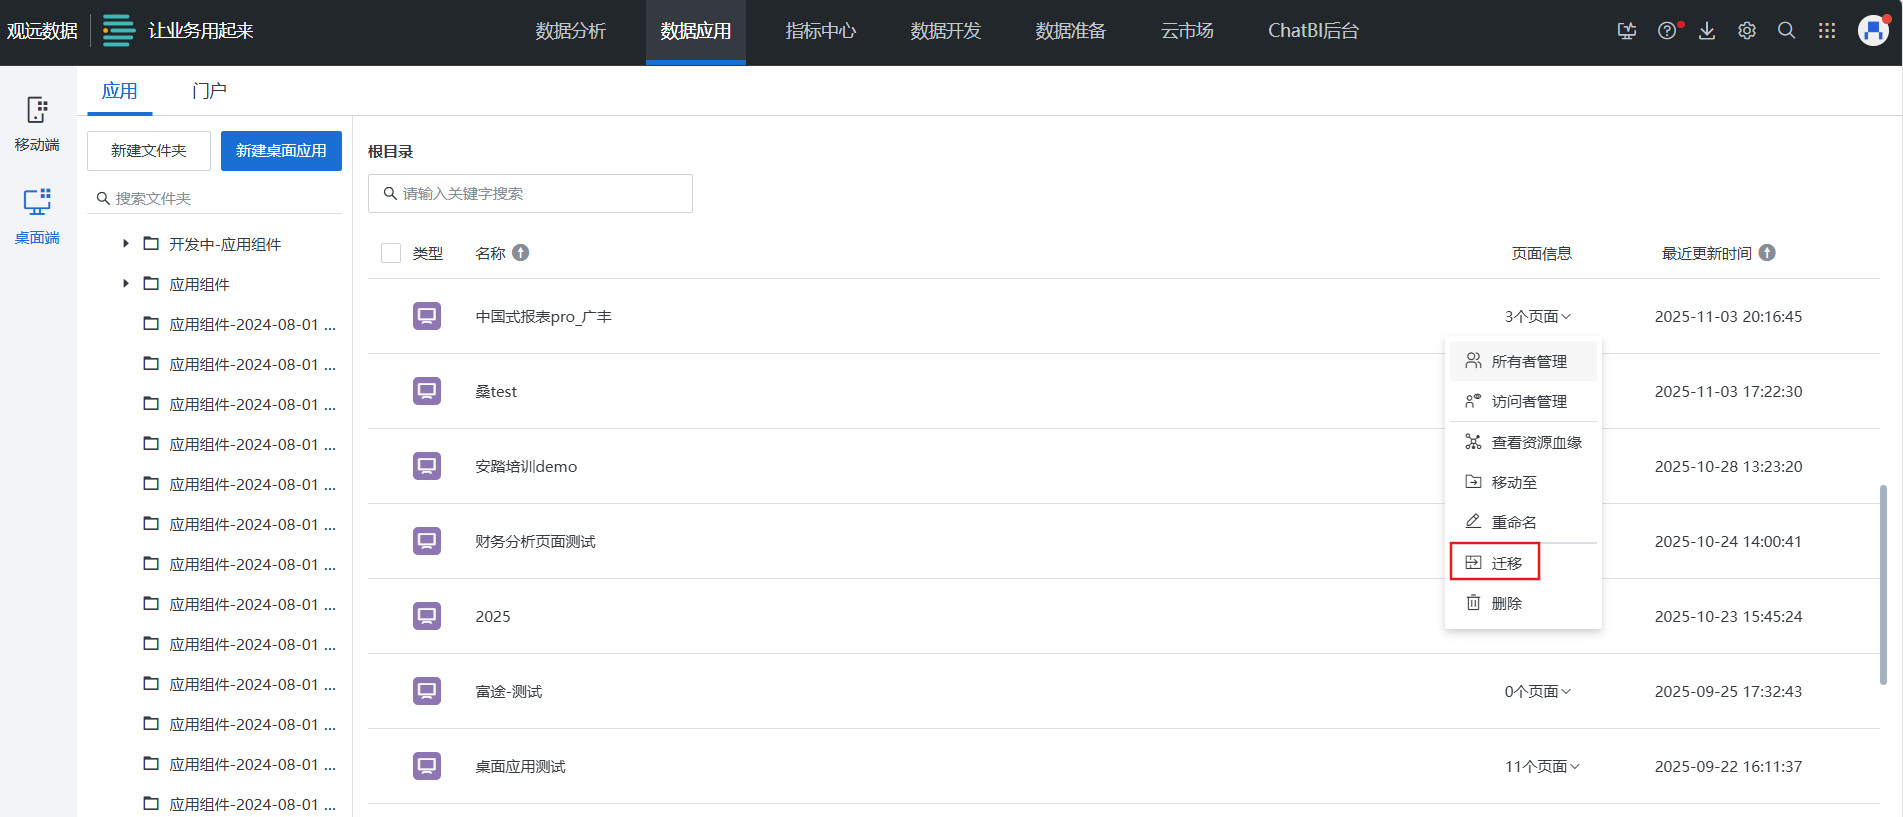Switch to the 门户 tab
This screenshot has width=1903, height=817.
[209, 91]
